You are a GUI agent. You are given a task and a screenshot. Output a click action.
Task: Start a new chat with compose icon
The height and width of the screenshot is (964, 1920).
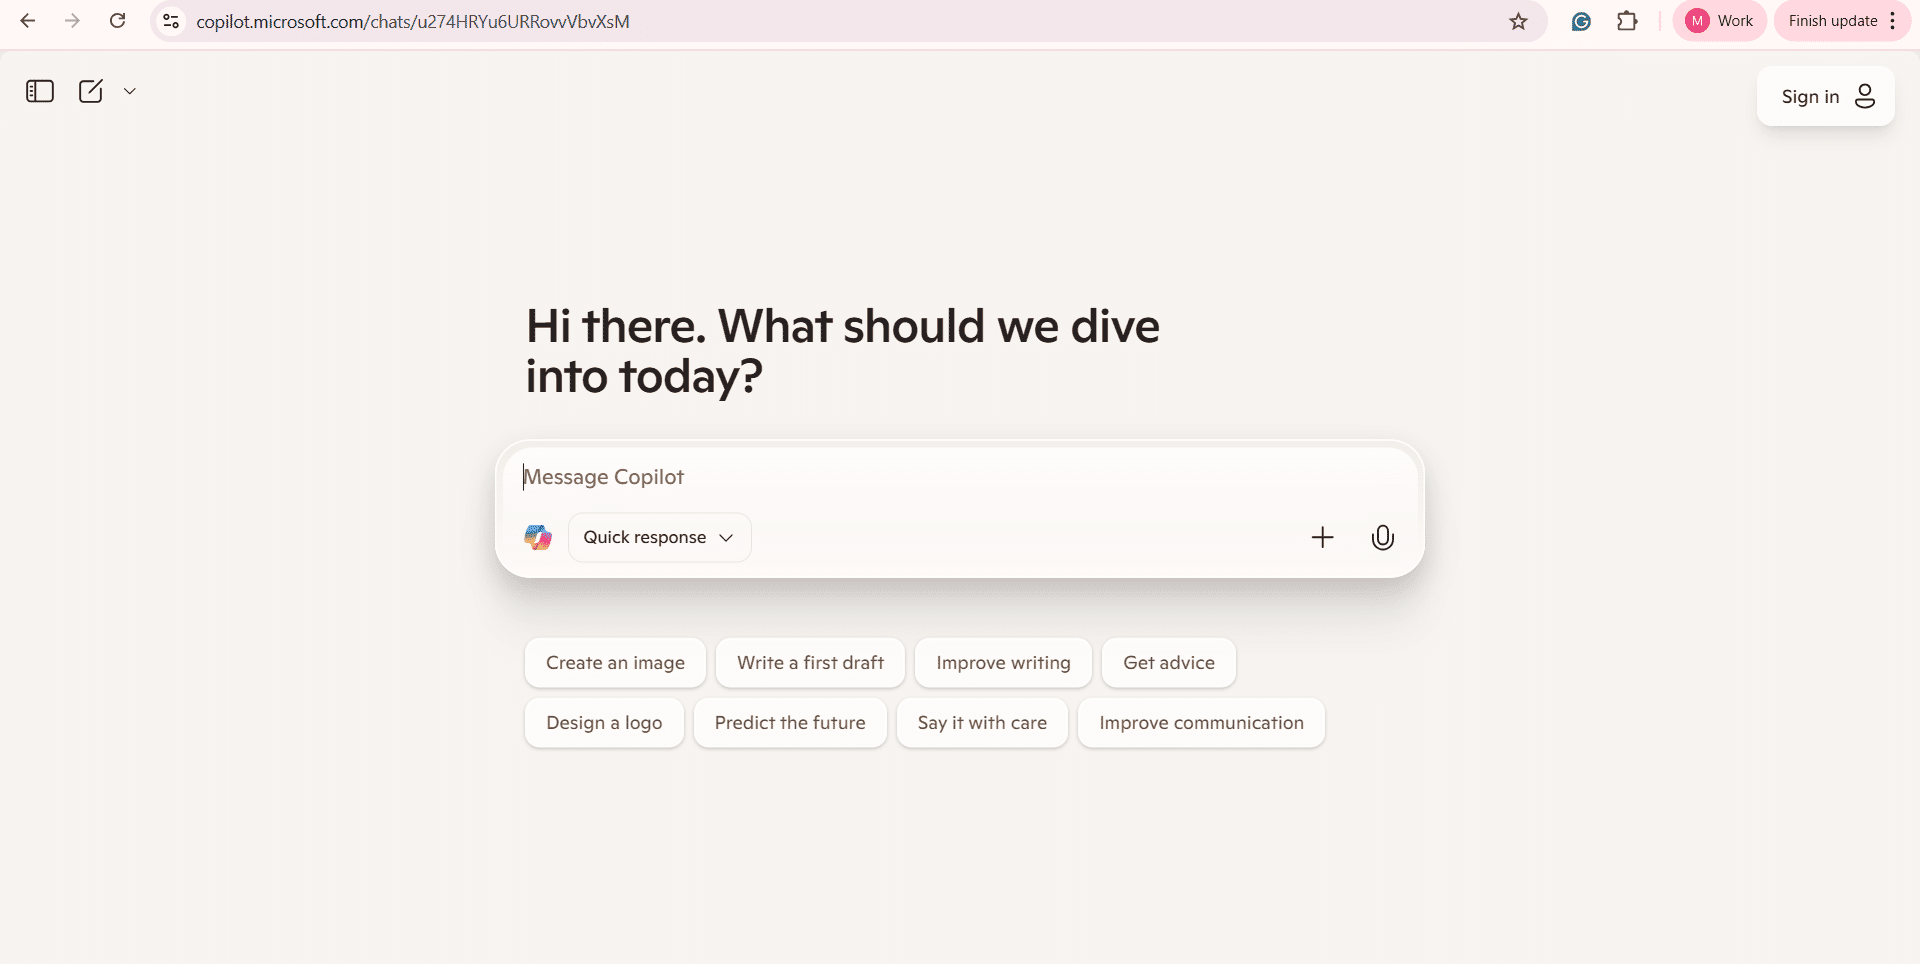coord(91,91)
